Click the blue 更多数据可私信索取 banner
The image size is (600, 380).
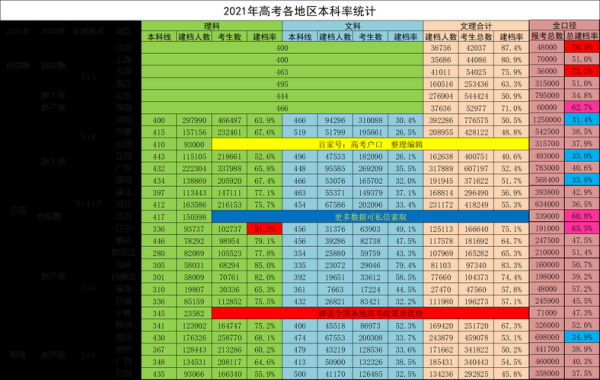[370, 217]
